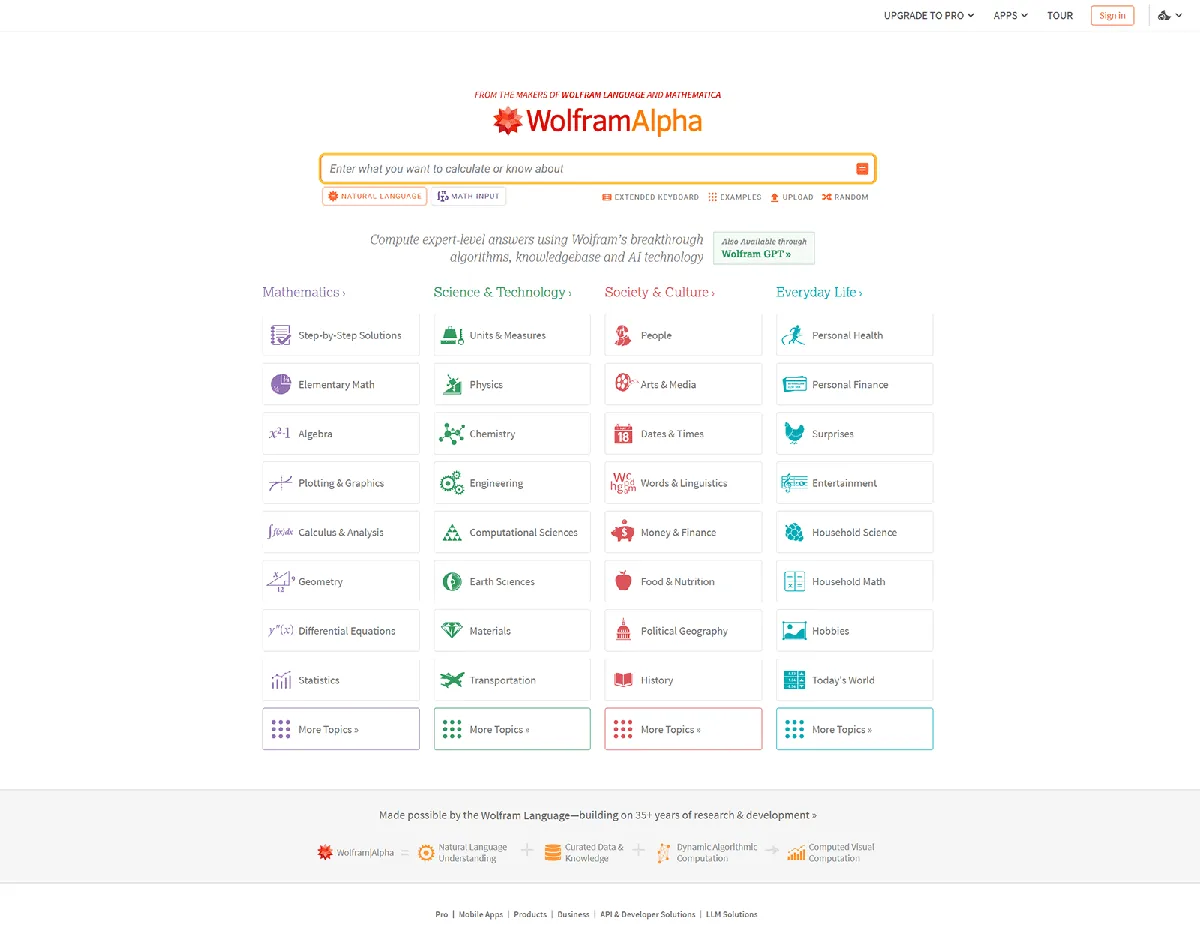Click the Entertainment music icon
This screenshot has width=1200, height=925.
pos(794,483)
